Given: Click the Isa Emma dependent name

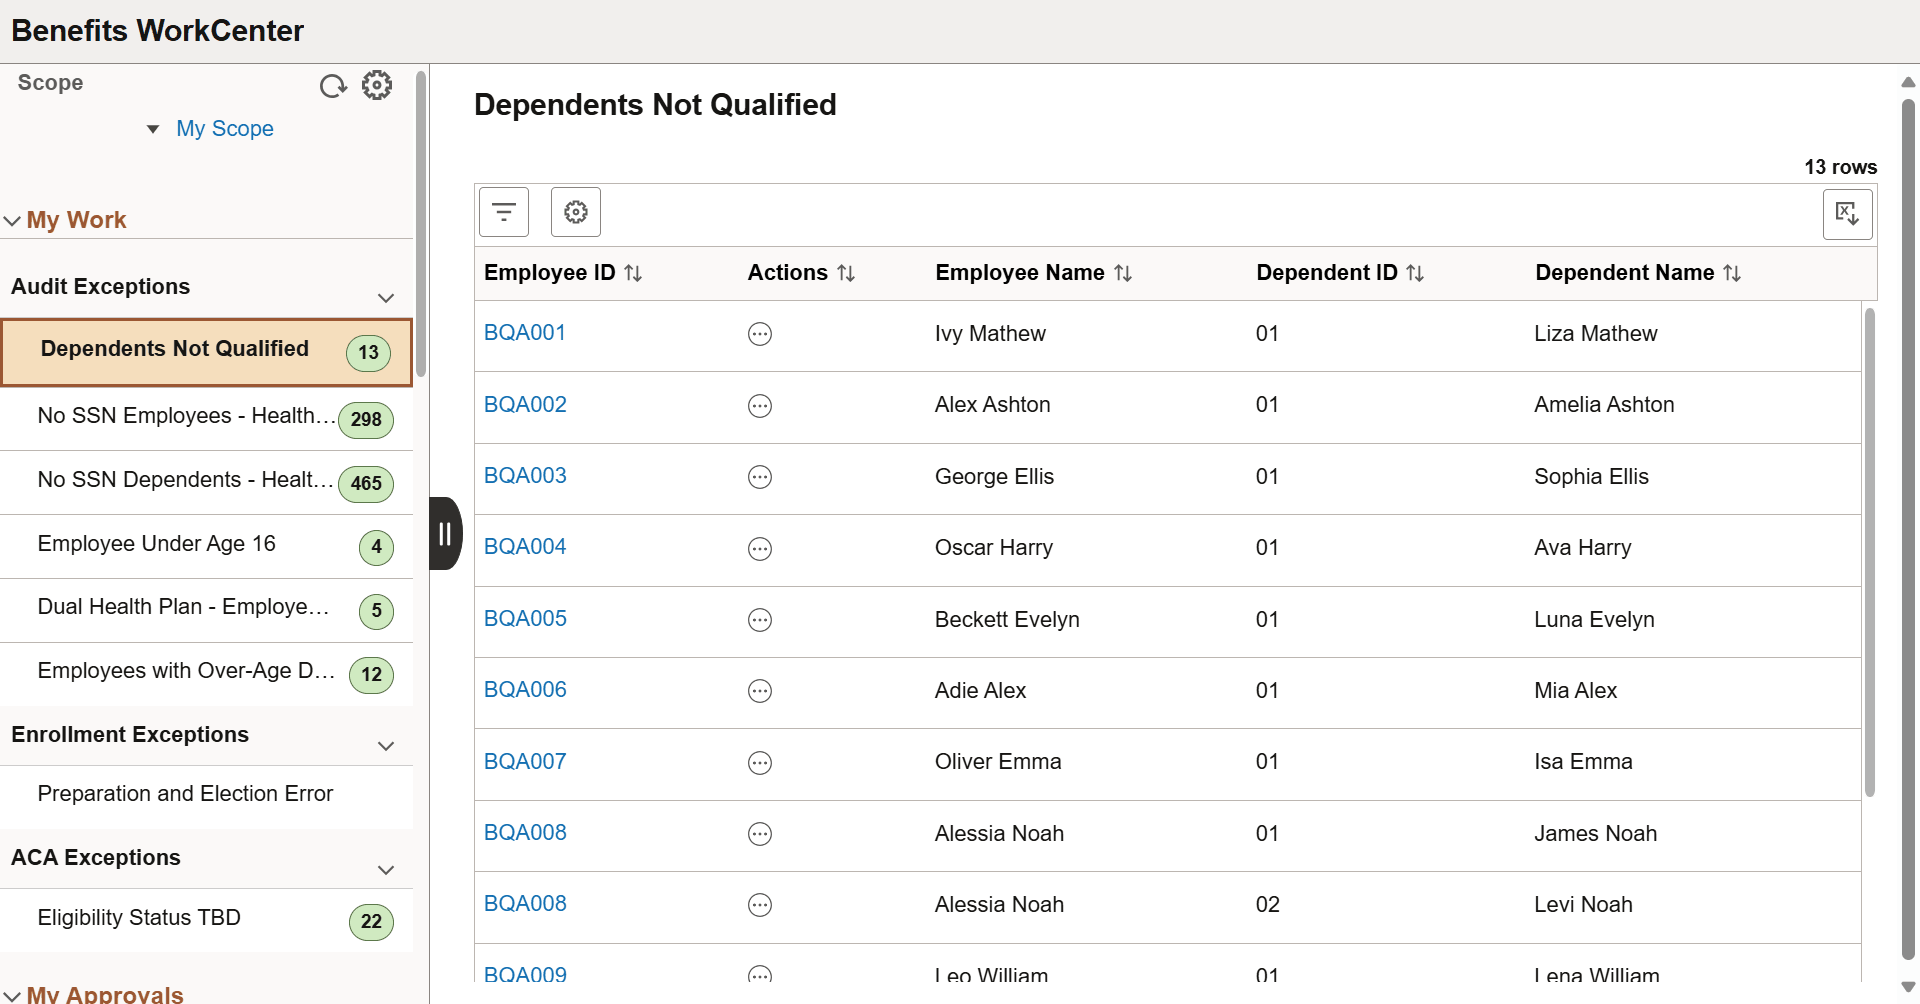Looking at the screenshot, I should (1583, 762).
